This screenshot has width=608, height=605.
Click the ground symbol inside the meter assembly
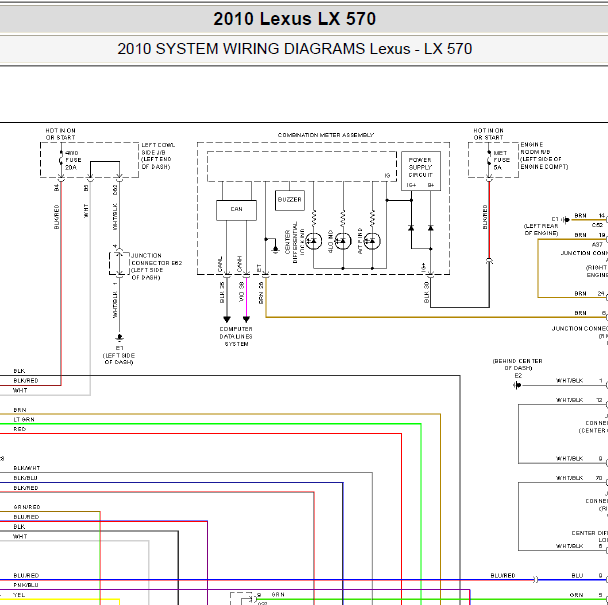pyautogui.click(x=275, y=249)
